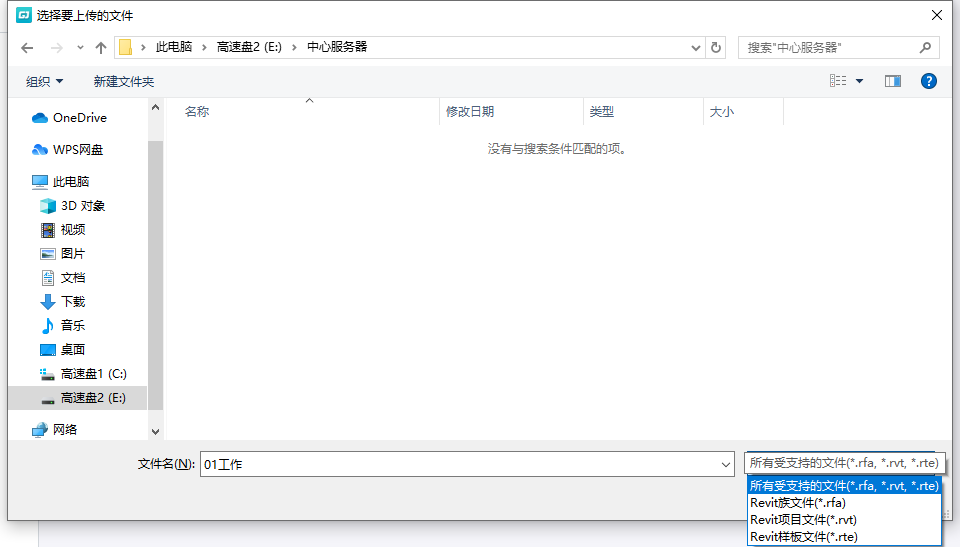Click the 搜索"中心服务器" search box

[828, 48]
